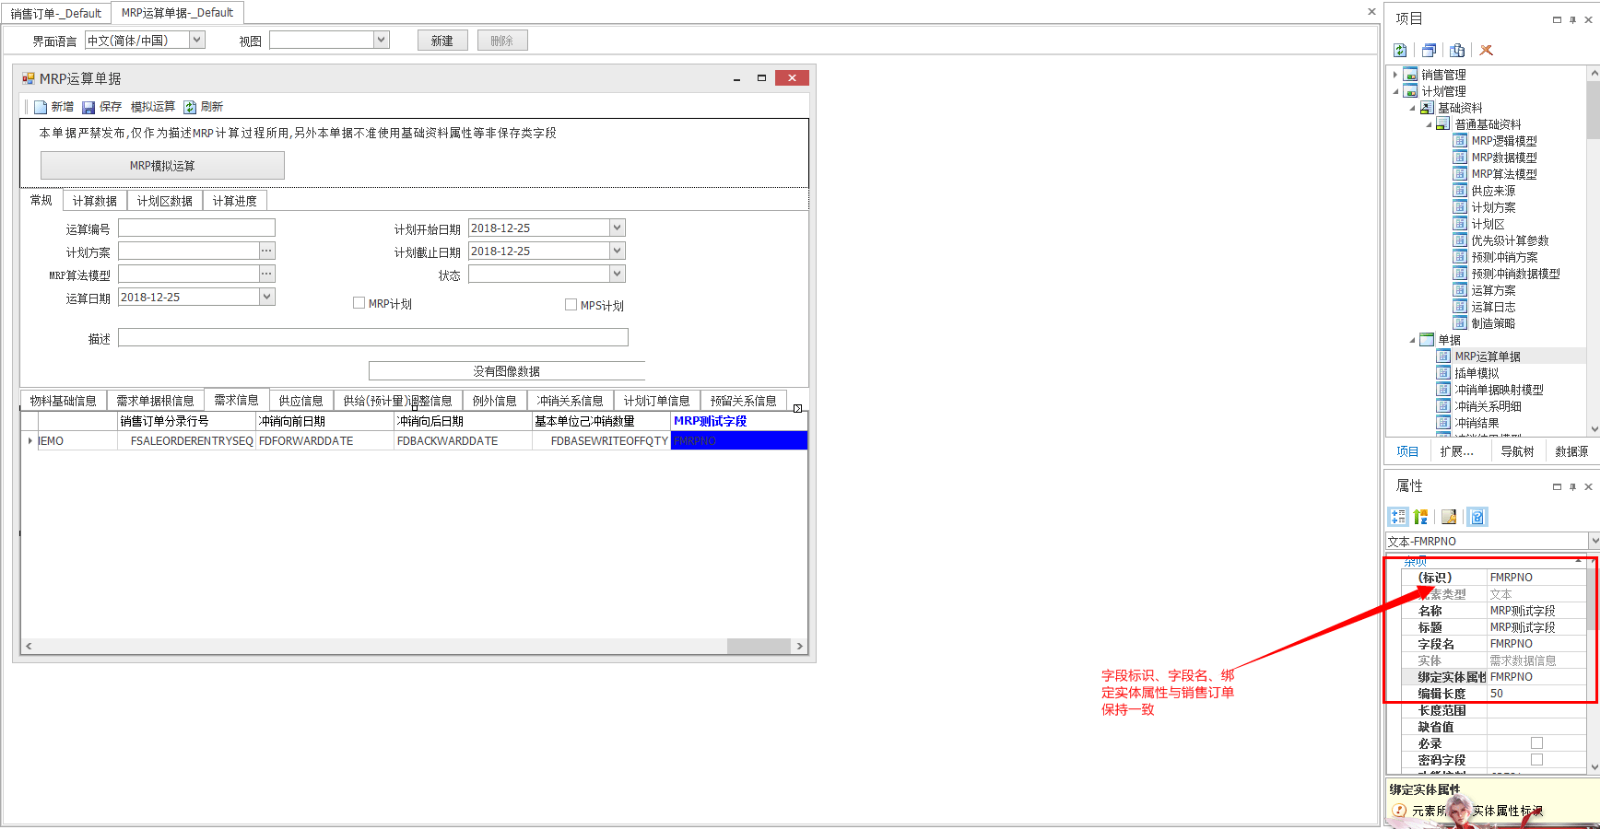The width and height of the screenshot is (1600, 829).
Task: Switch to the 计算数据 tab
Action: tap(95, 201)
